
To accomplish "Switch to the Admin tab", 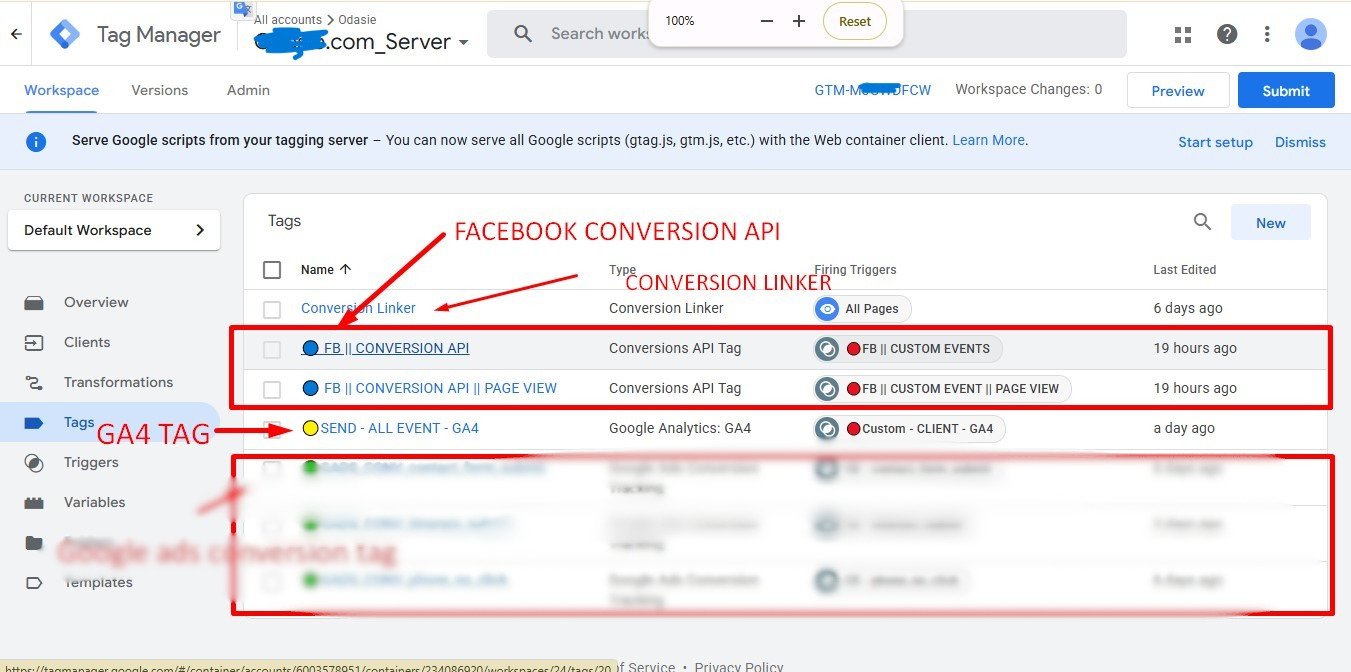I will 248,90.
